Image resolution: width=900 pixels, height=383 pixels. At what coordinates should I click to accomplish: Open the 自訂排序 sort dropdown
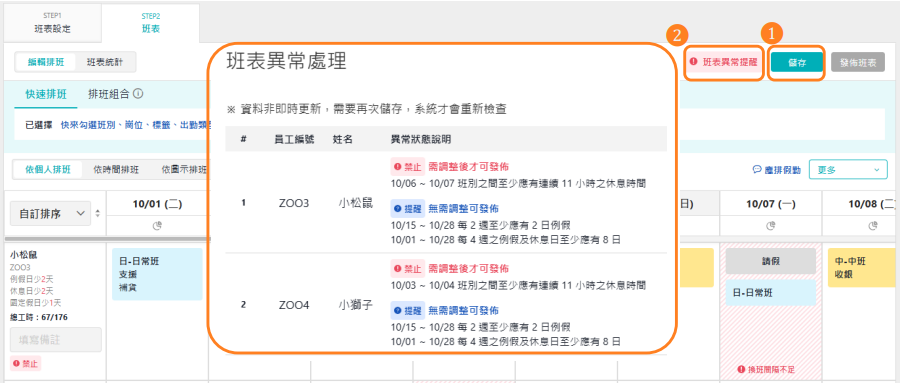[50, 213]
